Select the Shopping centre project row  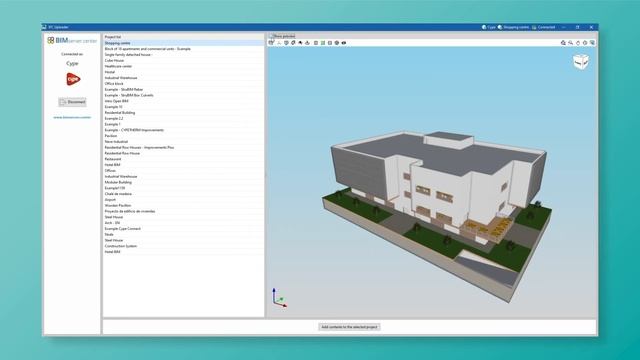[184, 43]
